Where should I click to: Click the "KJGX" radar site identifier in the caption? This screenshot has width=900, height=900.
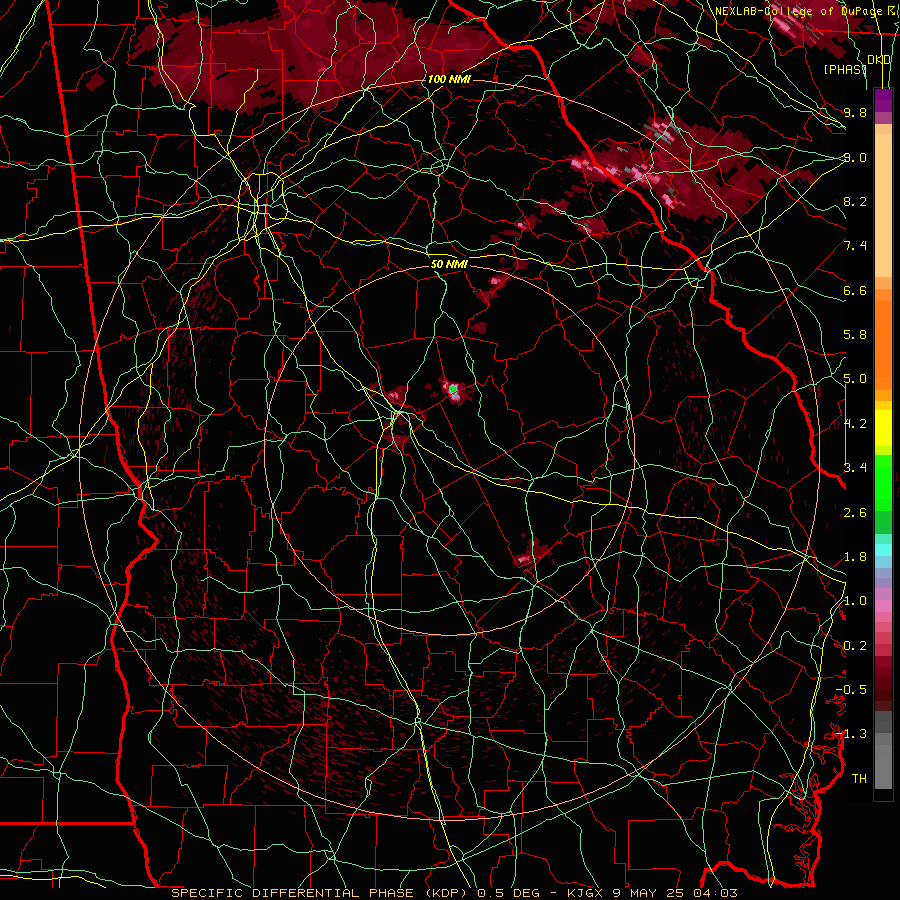tap(581, 893)
